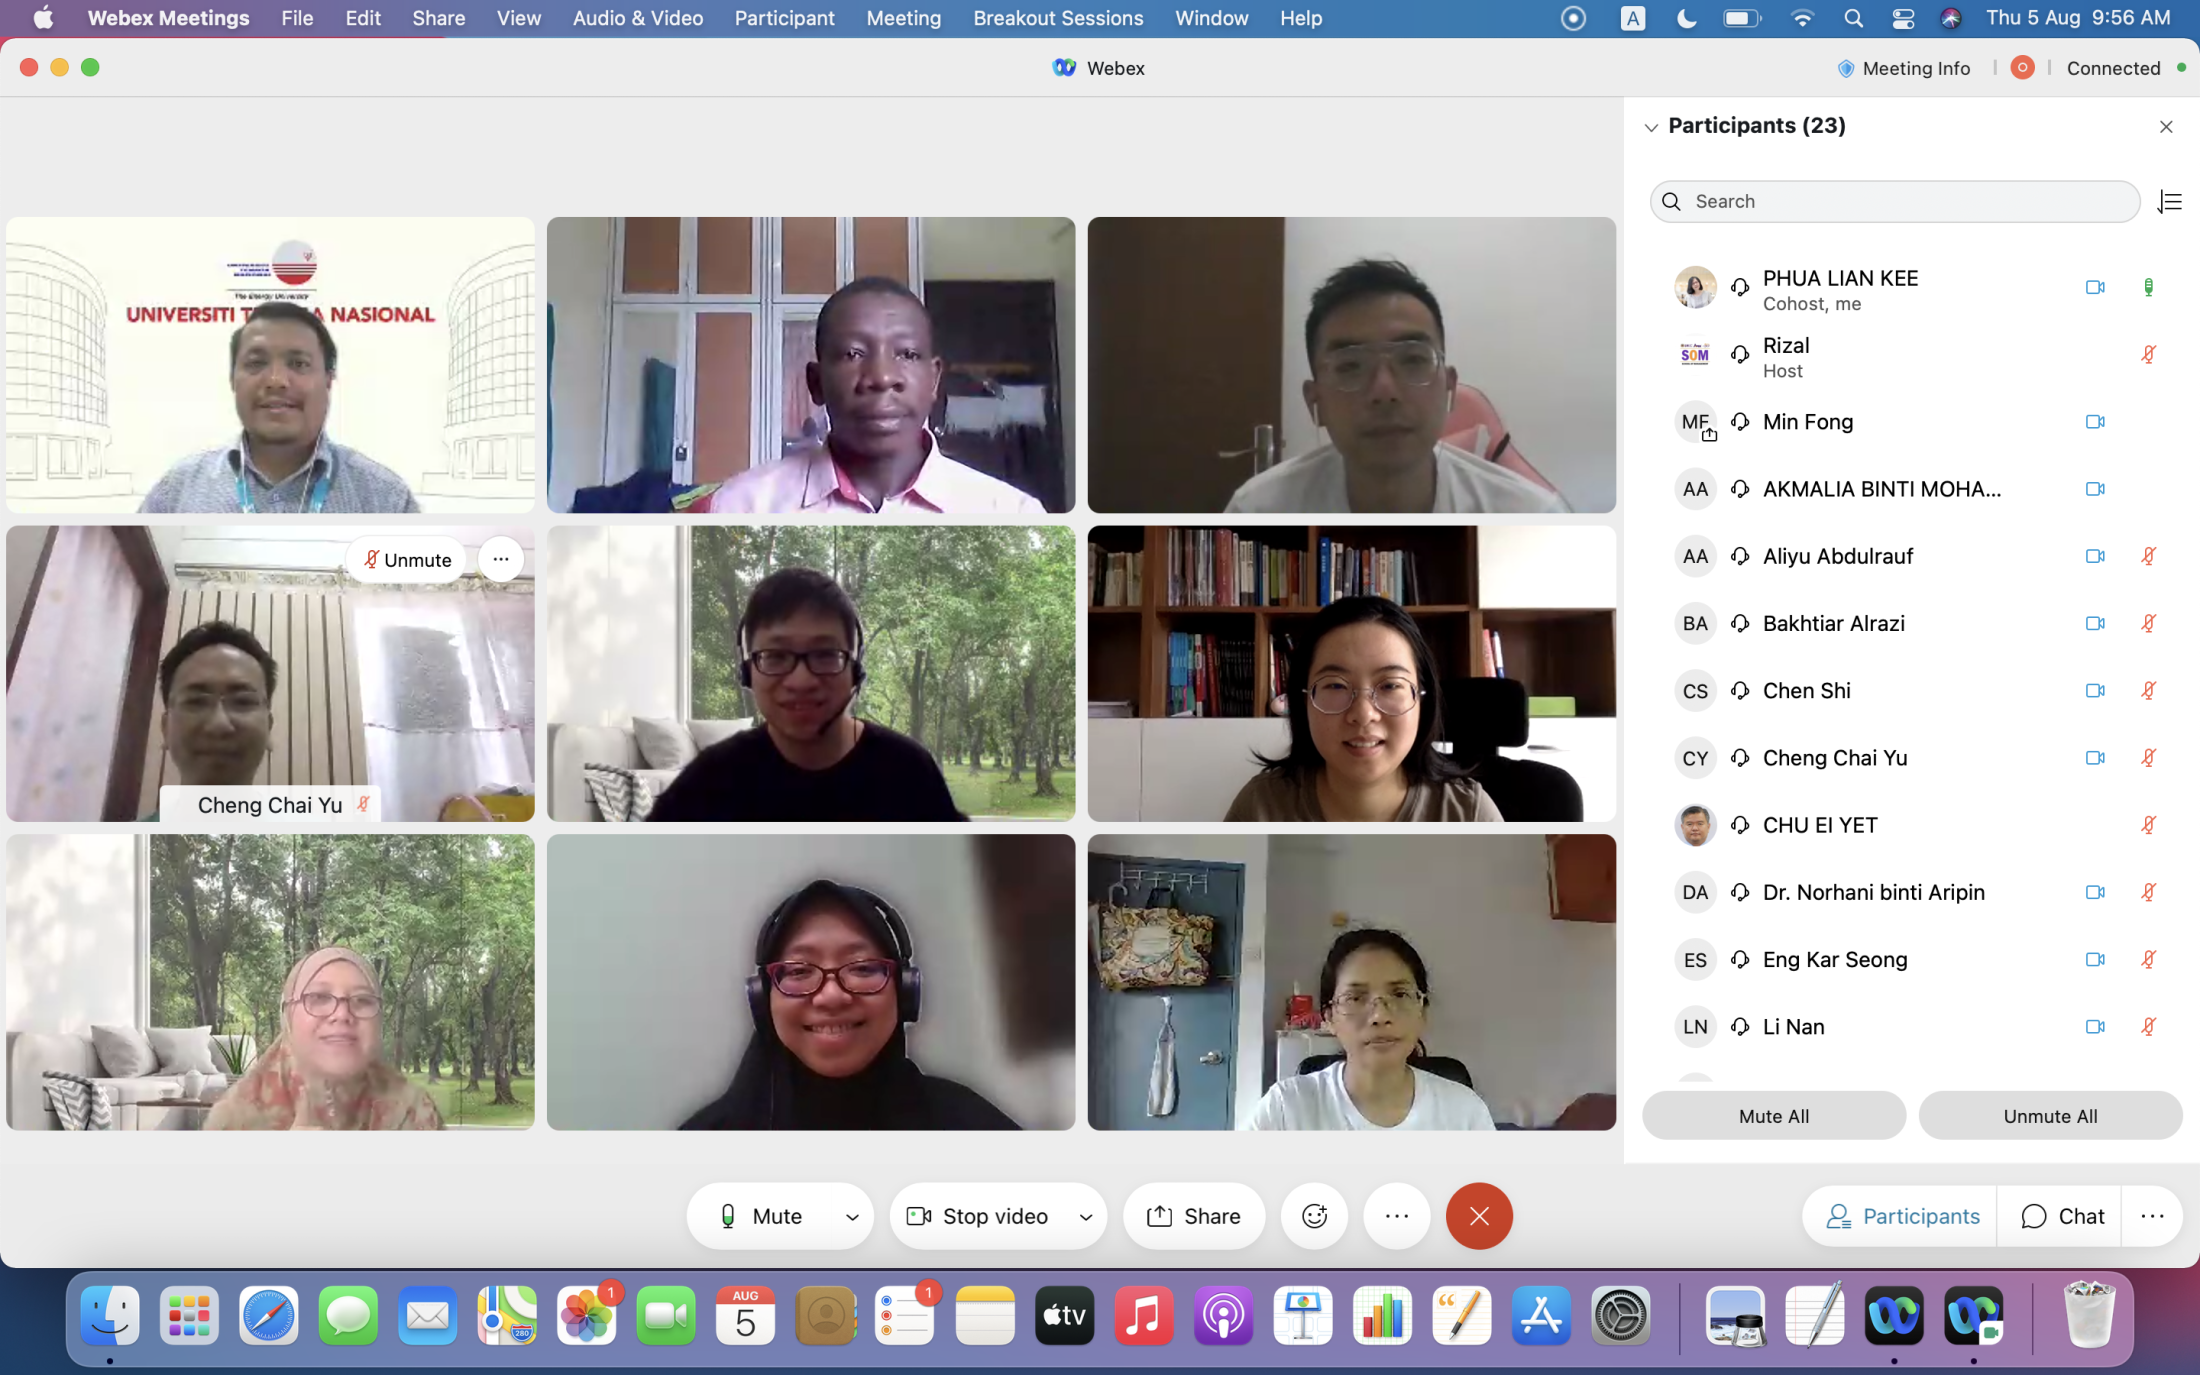
Task: Click the sort participants list icon
Action: (x=2169, y=202)
